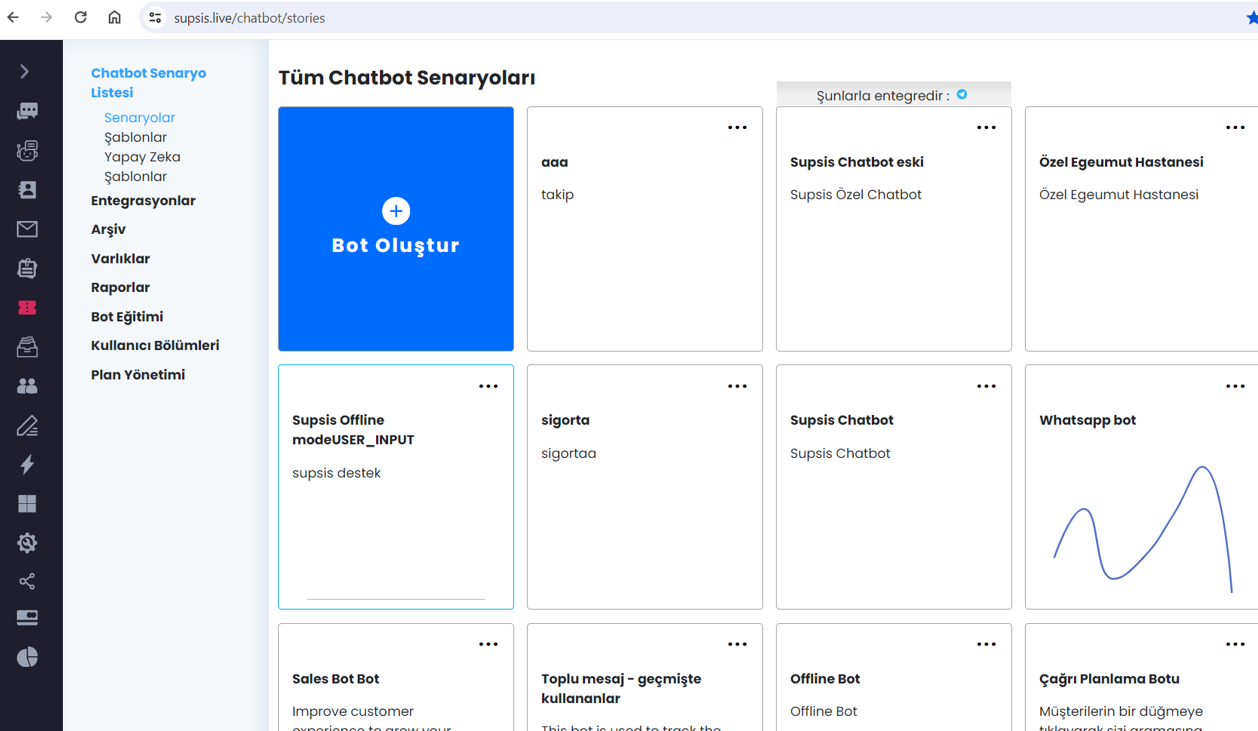Image resolution: width=1258 pixels, height=731 pixels.
Task: Open three-dot menu on Toplu mesaj card
Action: [x=737, y=645]
